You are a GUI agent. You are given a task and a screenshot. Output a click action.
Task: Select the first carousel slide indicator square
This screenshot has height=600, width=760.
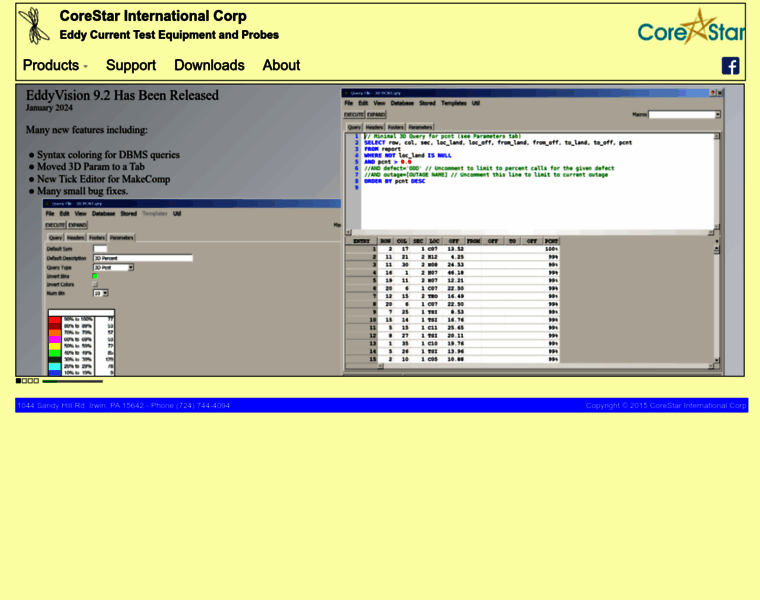point(18,381)
